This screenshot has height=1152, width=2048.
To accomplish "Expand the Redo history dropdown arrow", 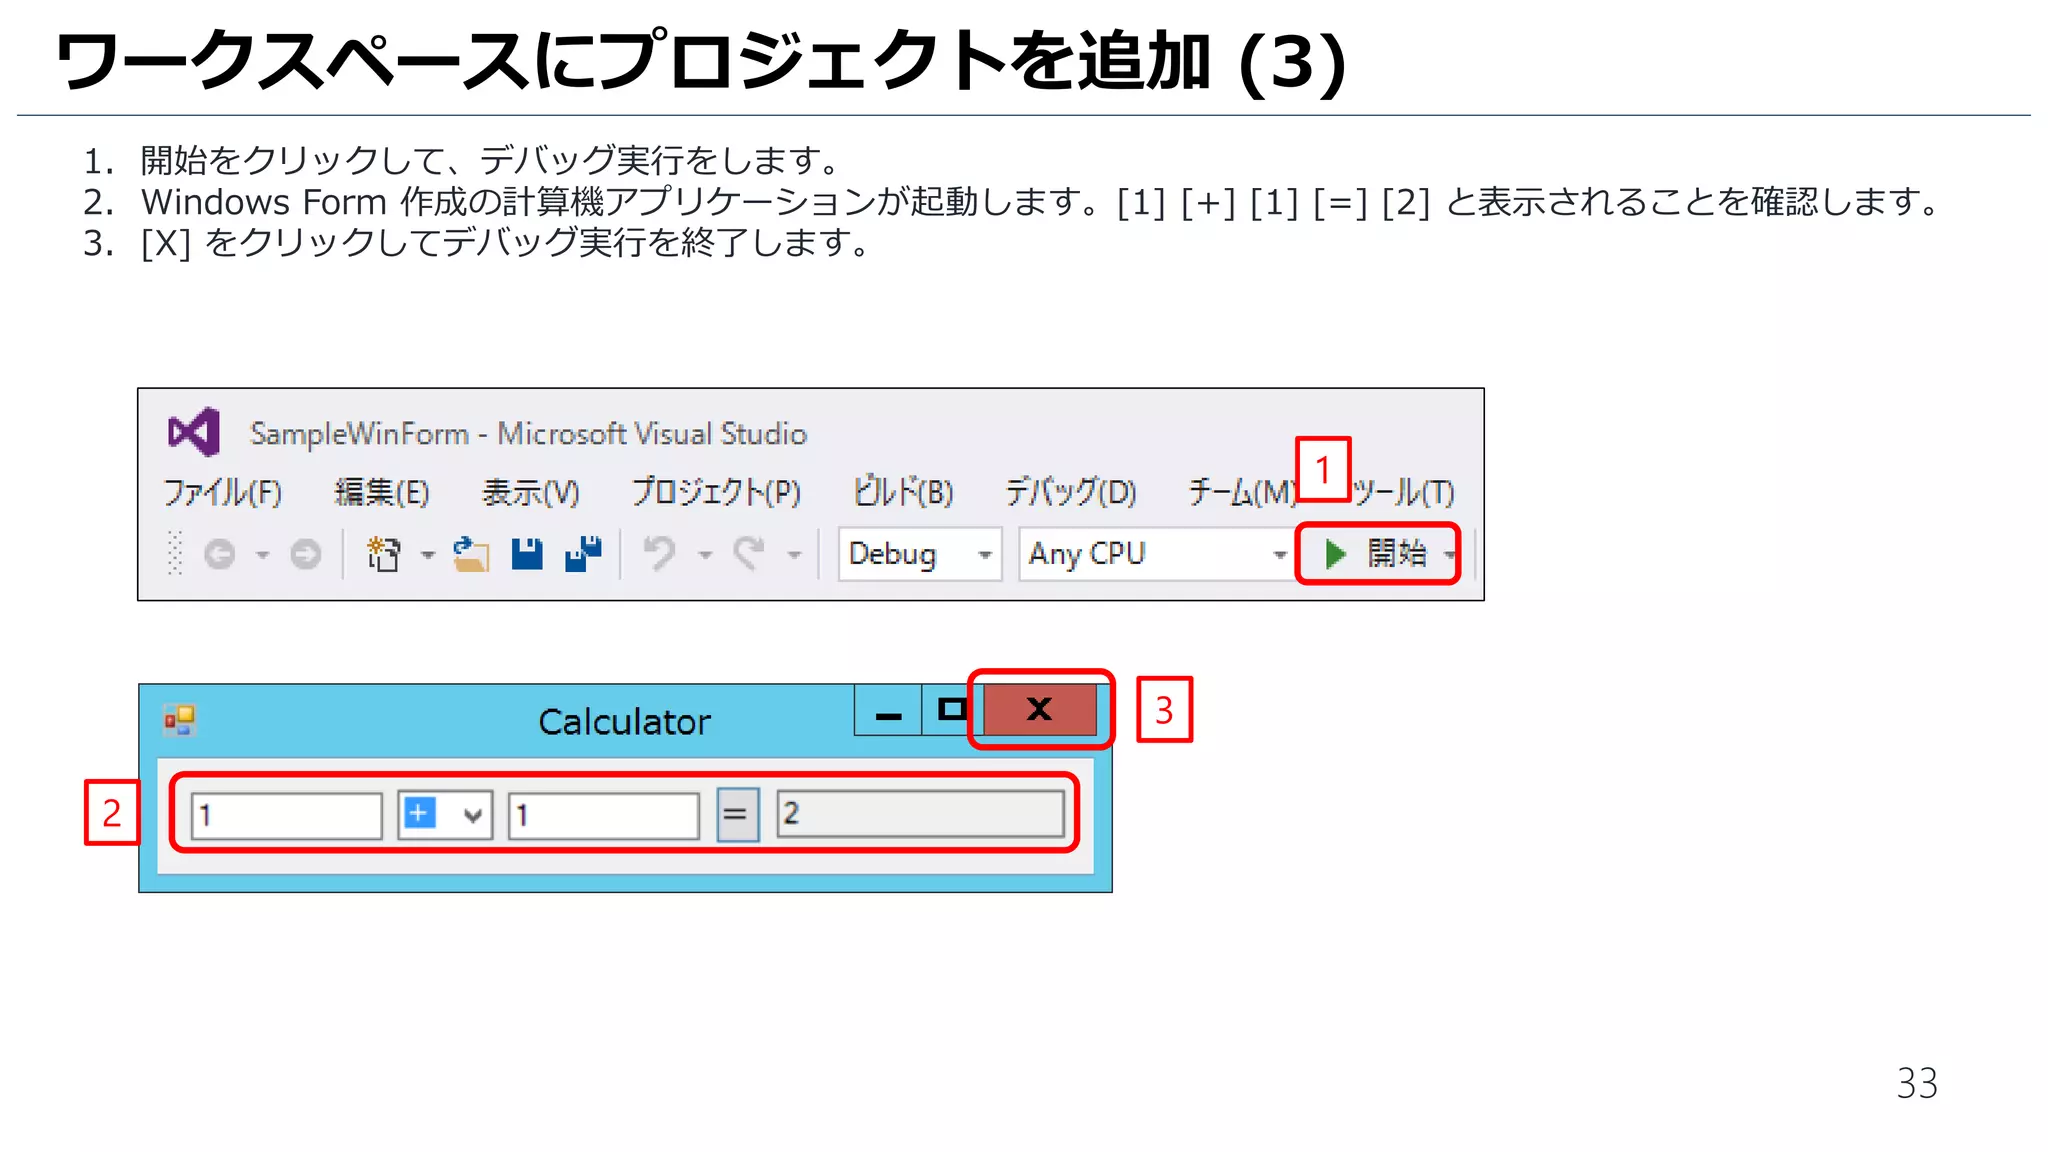I will (x=794, y=554).
